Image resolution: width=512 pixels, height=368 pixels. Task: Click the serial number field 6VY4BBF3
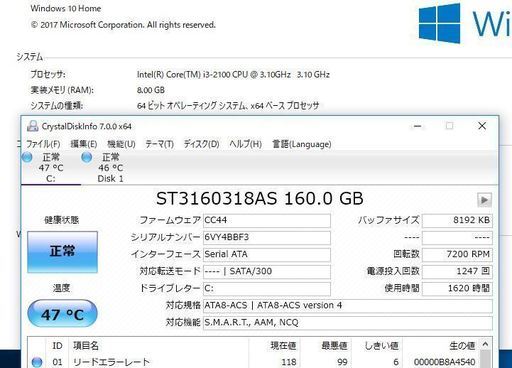pyautogui.click(x=267, y=237)
